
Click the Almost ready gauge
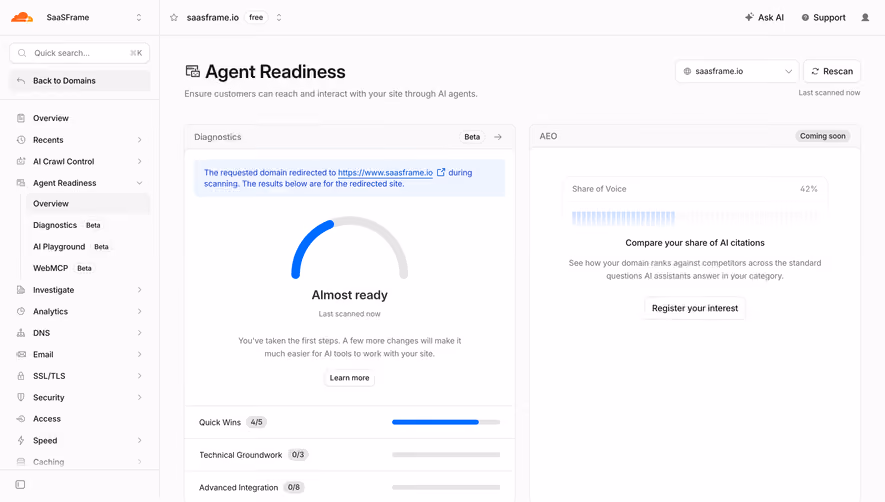coord(349,247)
